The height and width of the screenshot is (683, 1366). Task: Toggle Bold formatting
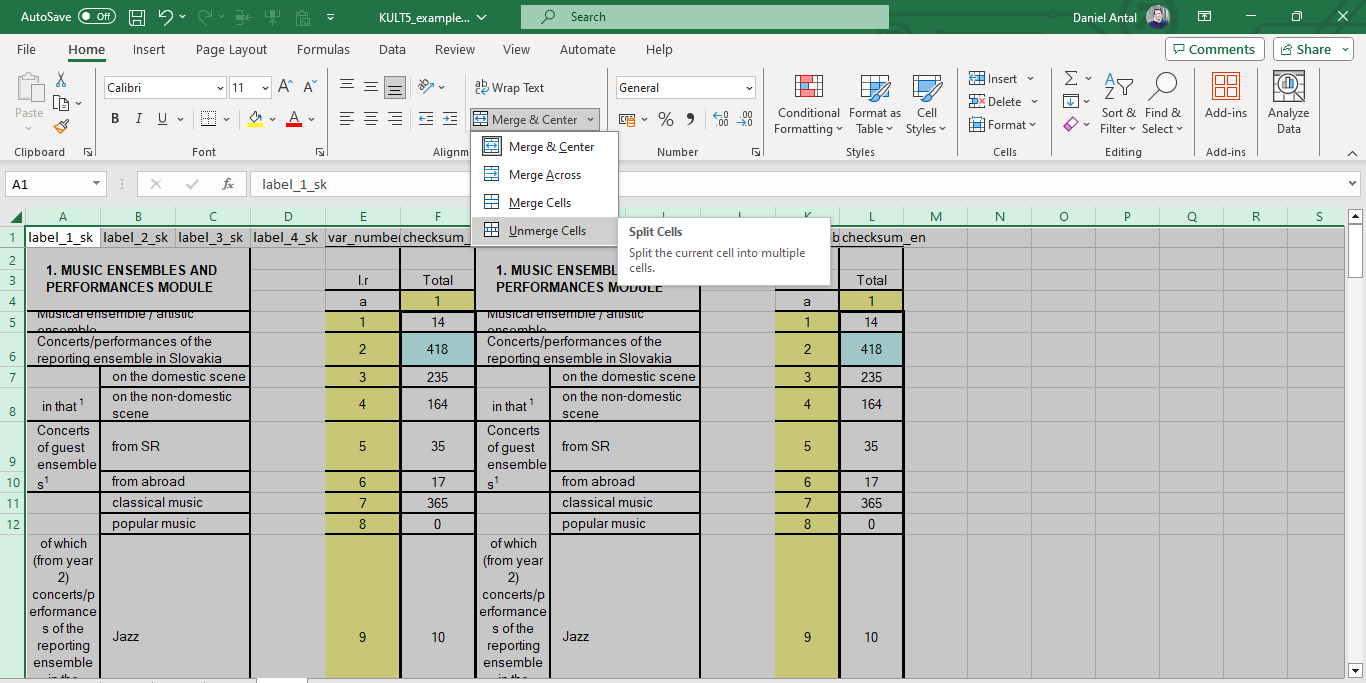[115, 119]
